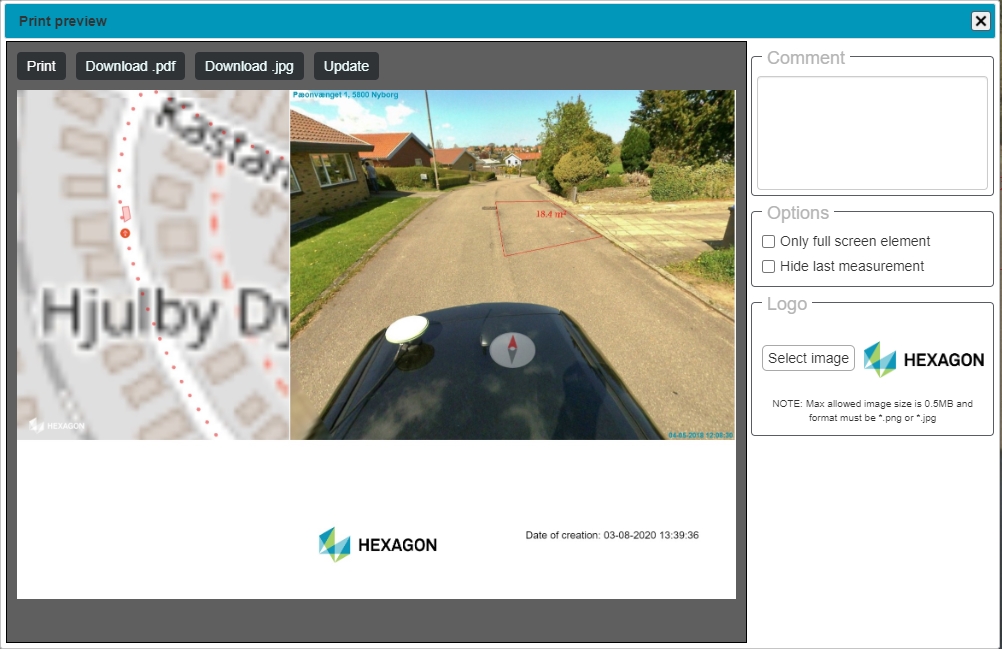Toggle the Hide last measurement checkbox
This screenshot has width=1002, height=649.
coord(769,266)
